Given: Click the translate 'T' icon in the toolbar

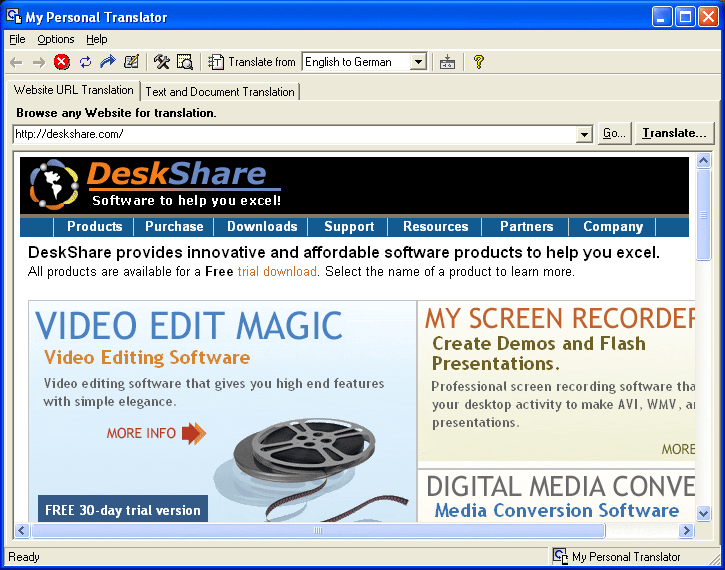Looking at the screenshot, I should (x=216, y=61).
